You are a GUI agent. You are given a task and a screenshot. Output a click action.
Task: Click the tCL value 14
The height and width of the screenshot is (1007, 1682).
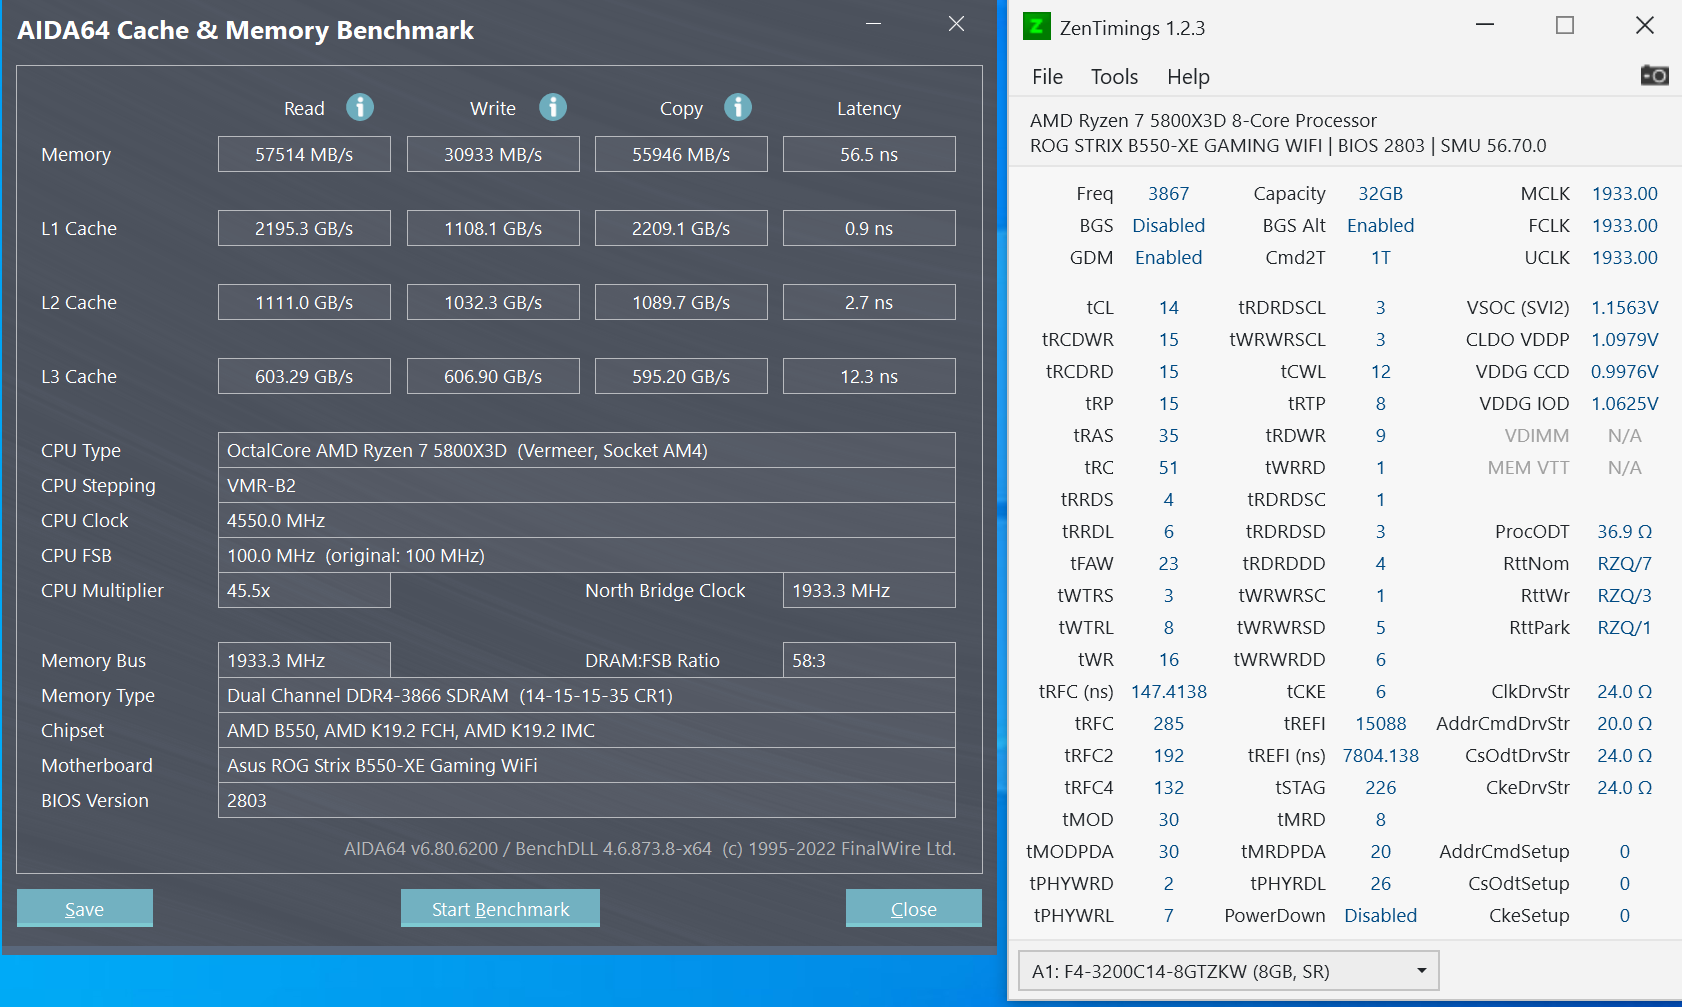1168,307
